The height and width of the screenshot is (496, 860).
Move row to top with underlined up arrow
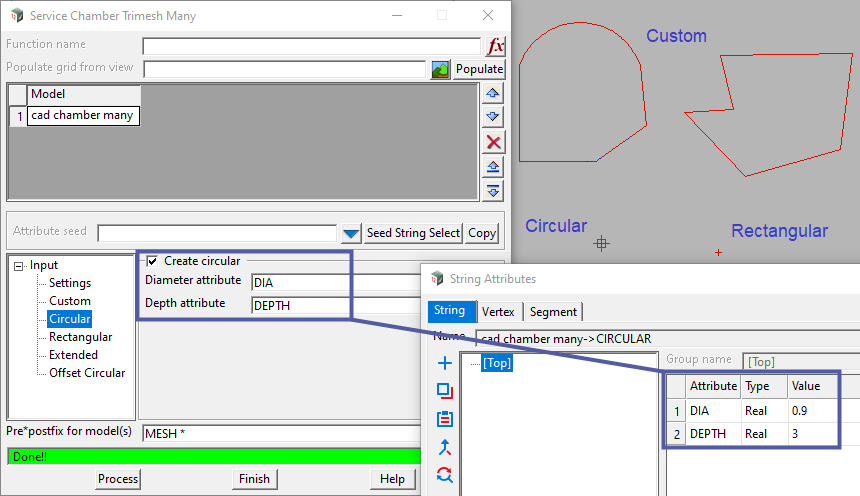pyautogui.click(x=493, y=166)
